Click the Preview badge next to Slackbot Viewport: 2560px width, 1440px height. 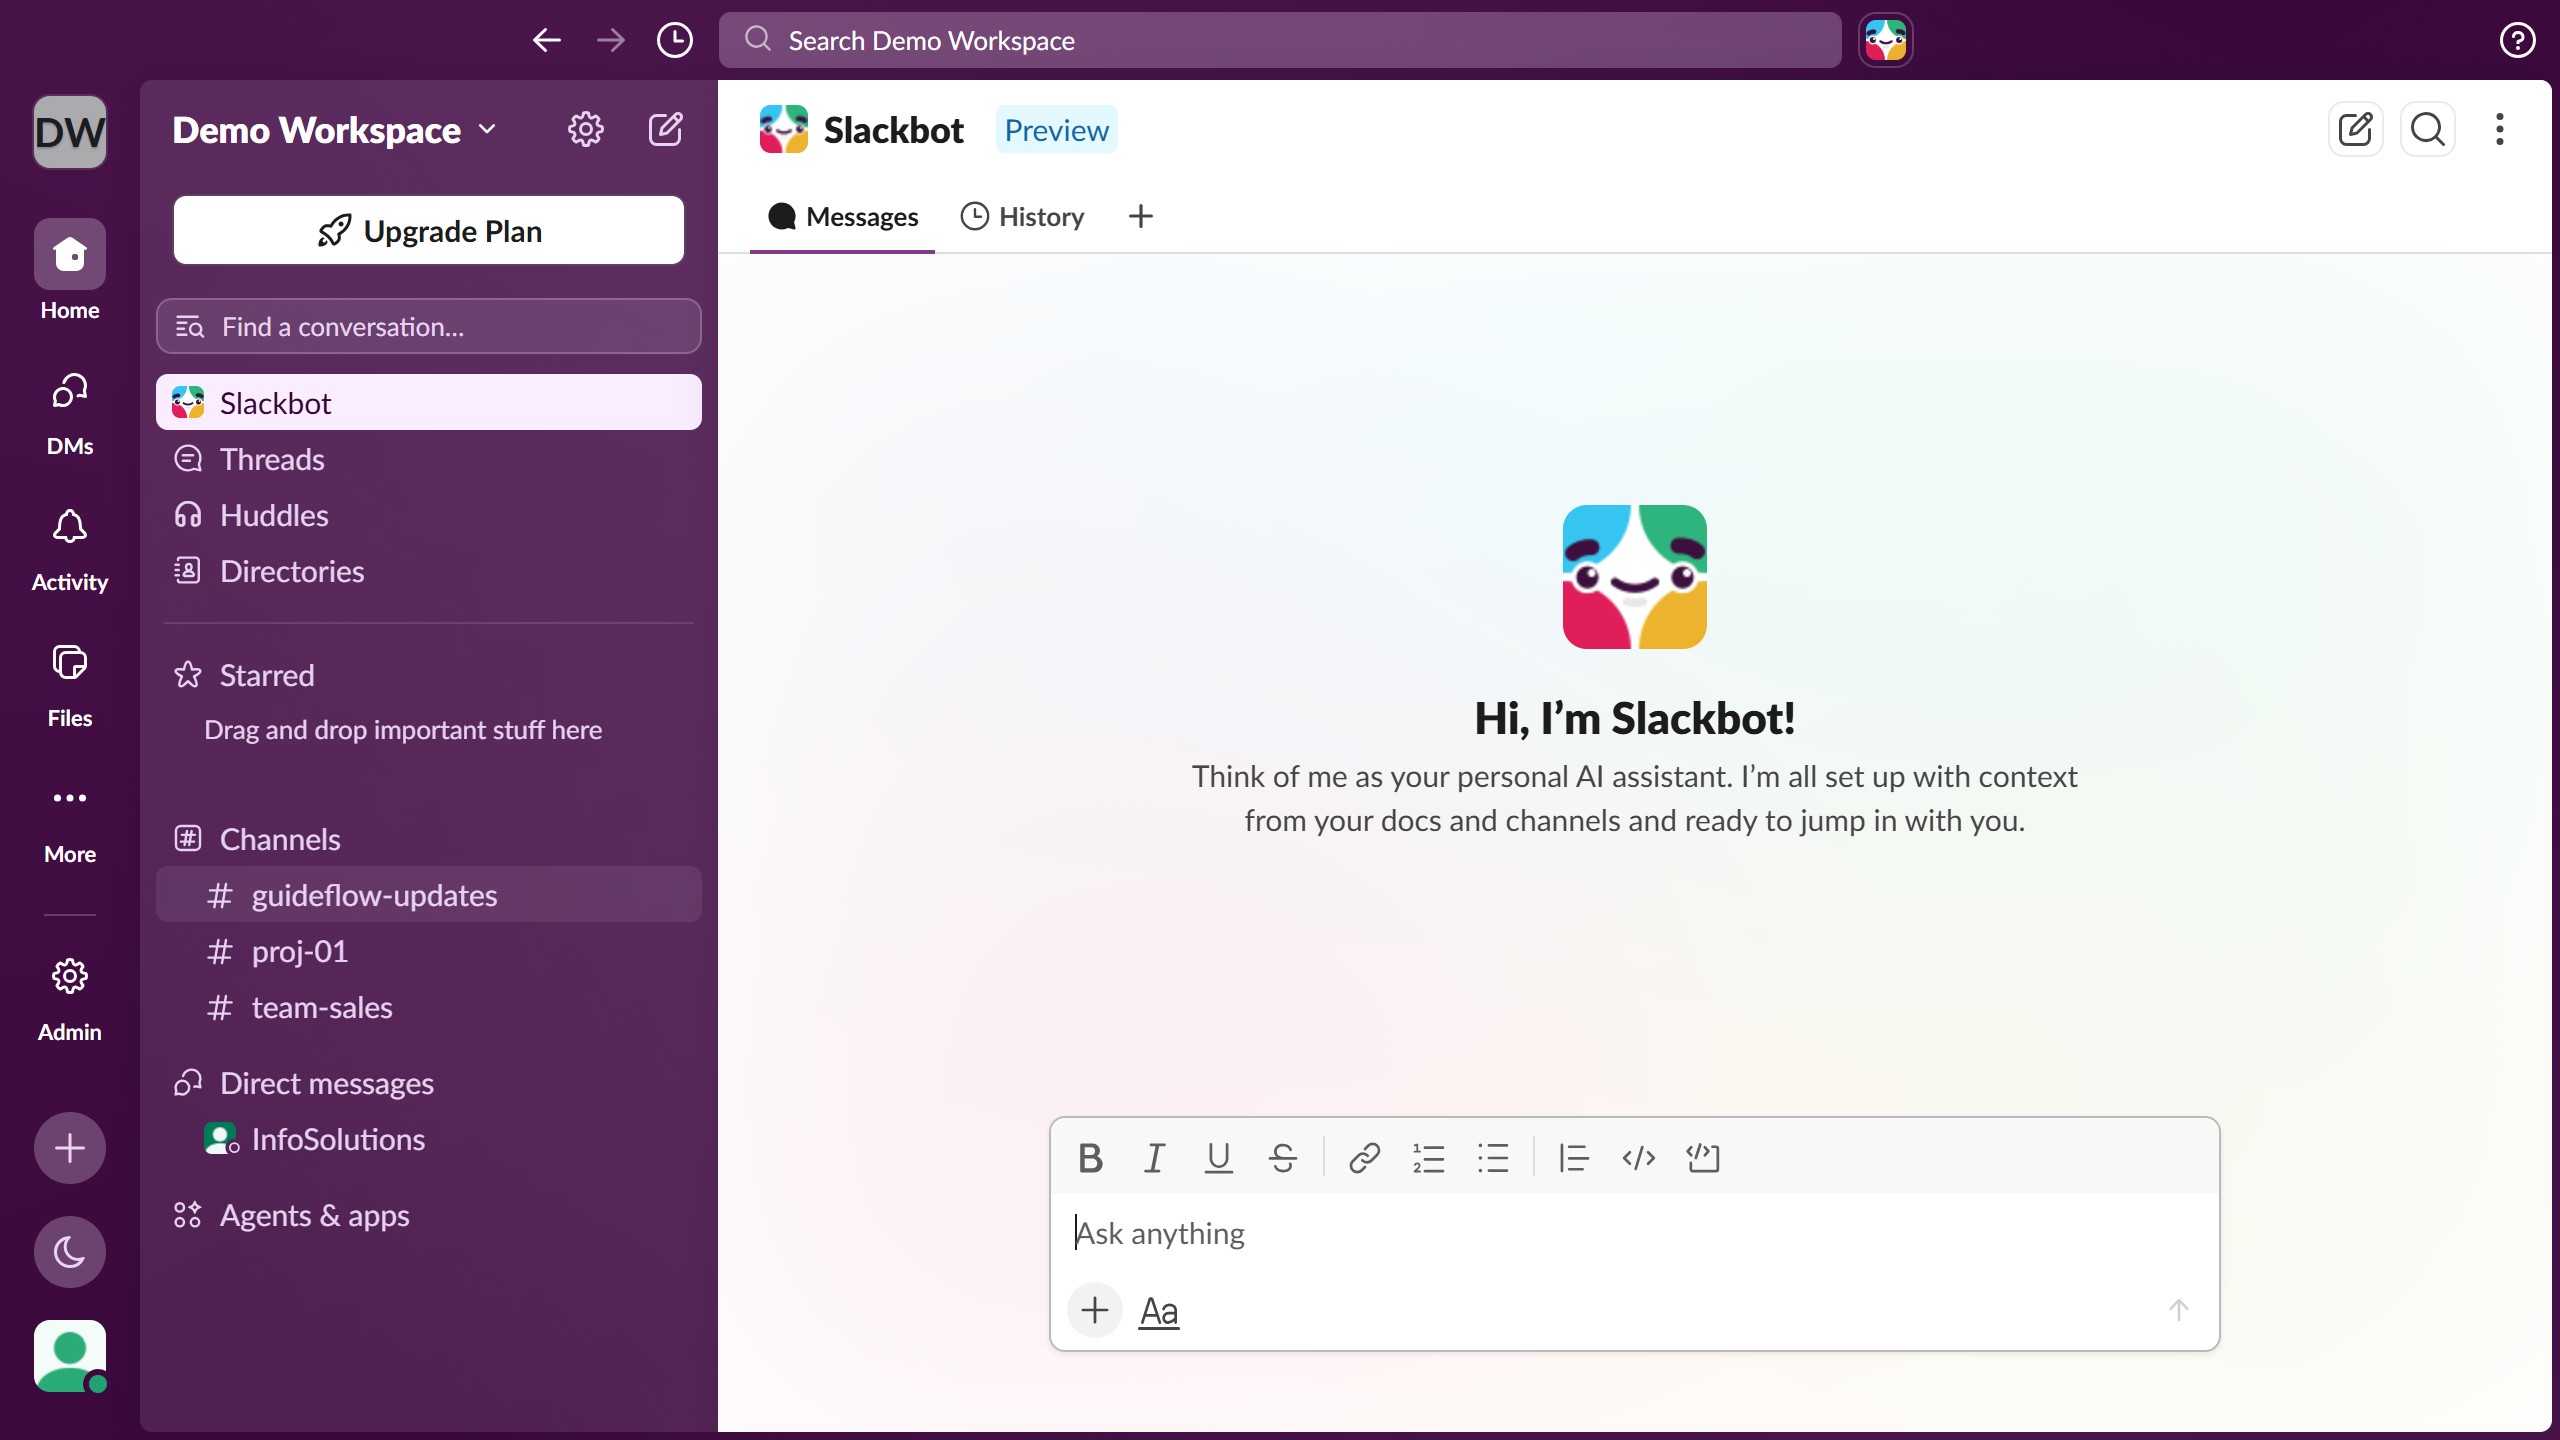[1056, 130]
